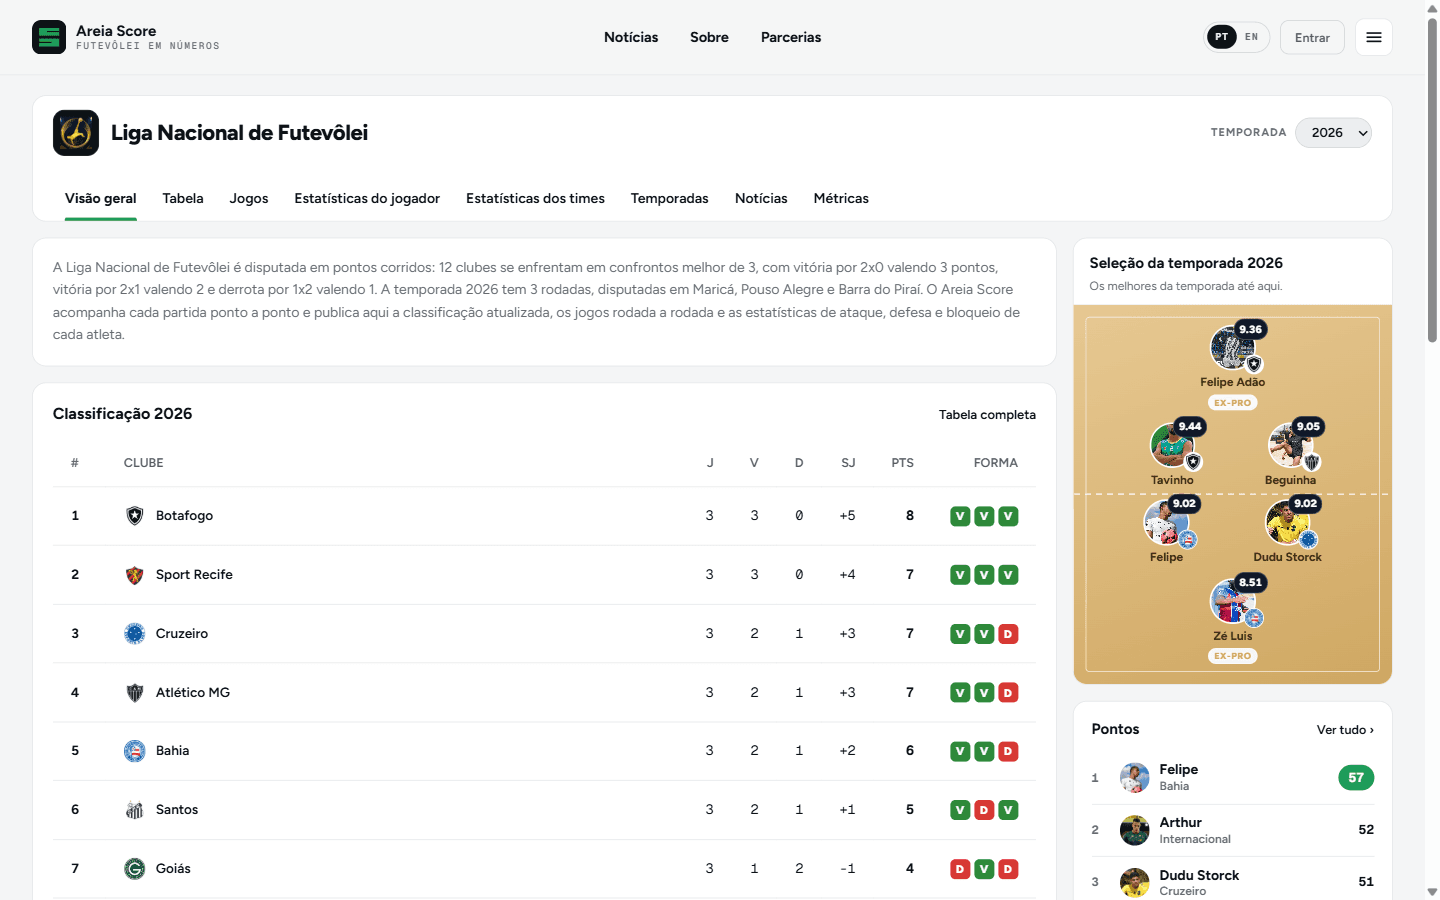1440x900 pixels.
Task: Click Cruzeiro's red D form badge
Action: pyautogui.click(x=1008, y=634)
